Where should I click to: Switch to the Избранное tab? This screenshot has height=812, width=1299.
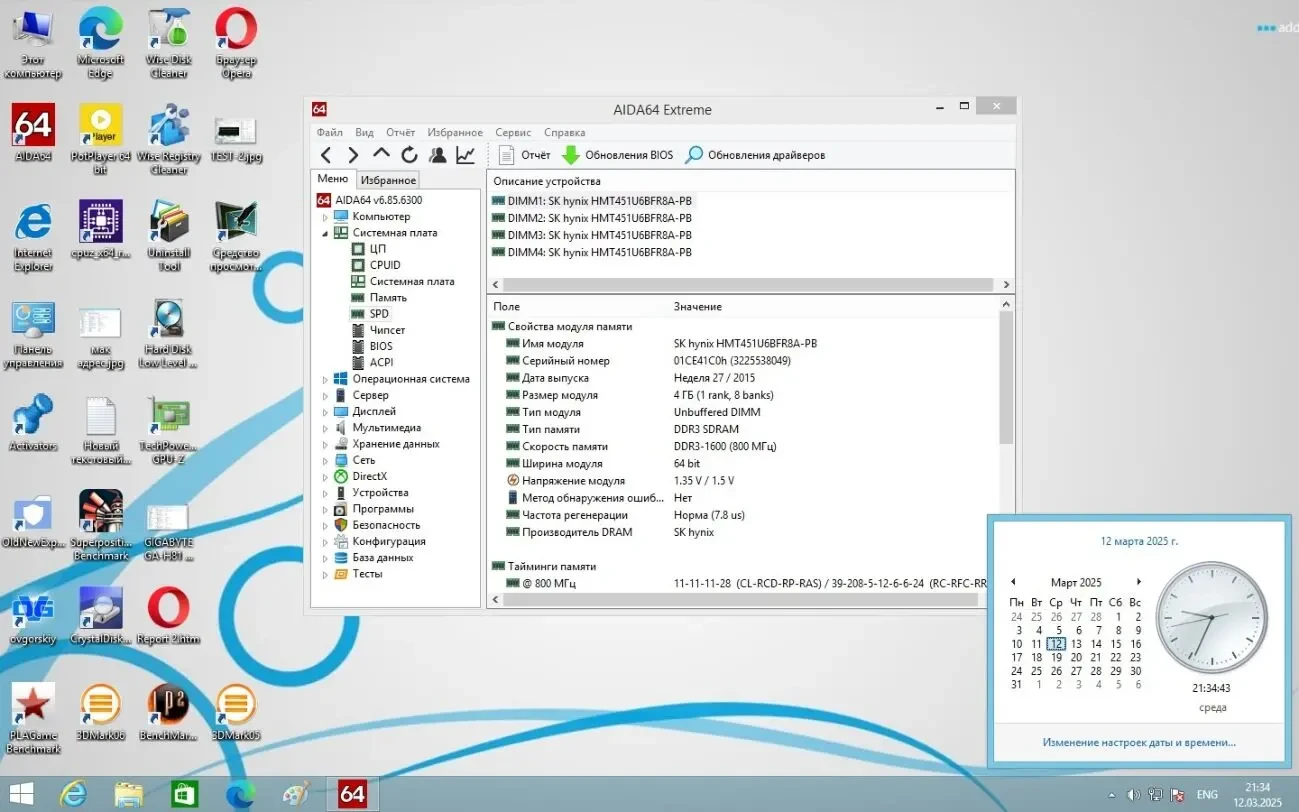(387, 180)
